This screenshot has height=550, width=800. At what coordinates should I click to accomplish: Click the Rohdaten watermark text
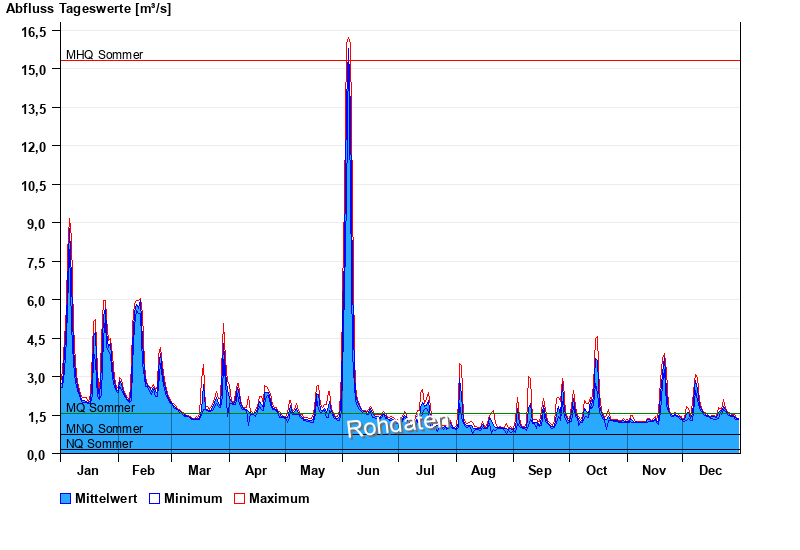click(x=393, y=424)
